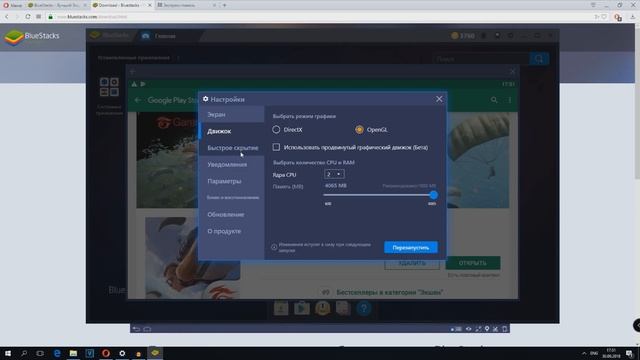Click the browser back arrow
Screen dimensions: 640x360
tap(7, 17)
